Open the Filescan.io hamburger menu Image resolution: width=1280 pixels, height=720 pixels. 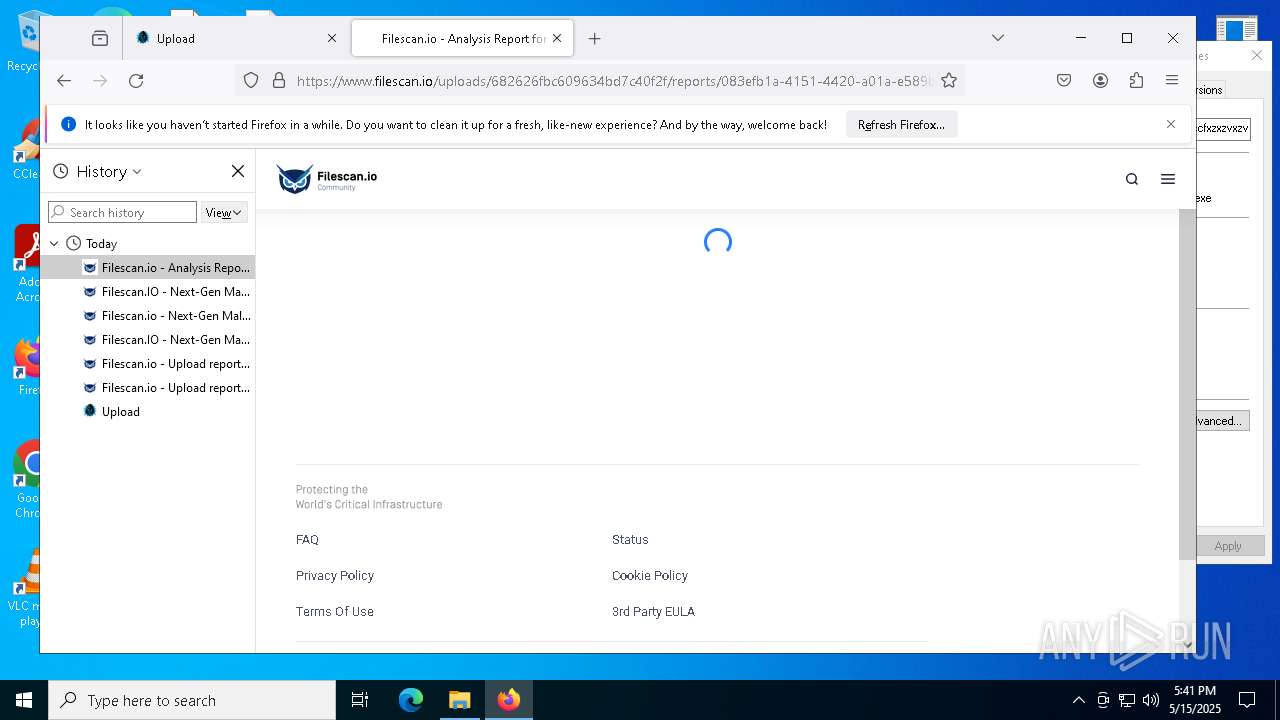(1168, 179)
